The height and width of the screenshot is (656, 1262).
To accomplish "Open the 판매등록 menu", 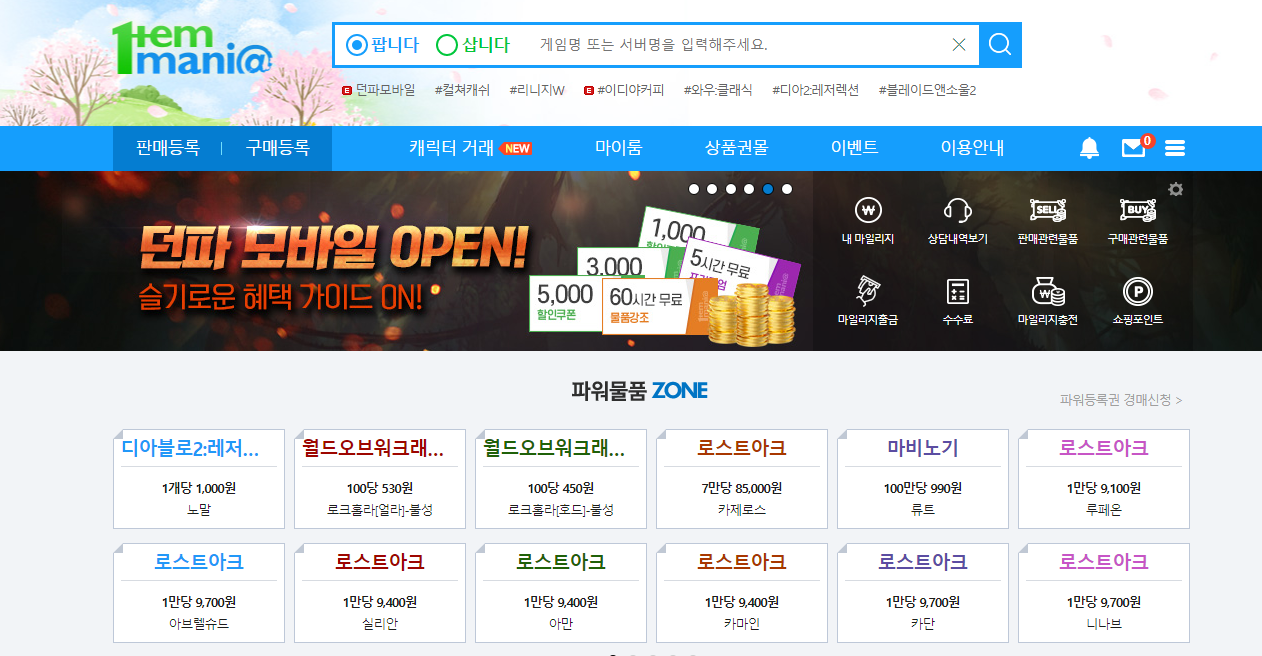I will pyautogui.click(x=168, y=148).
